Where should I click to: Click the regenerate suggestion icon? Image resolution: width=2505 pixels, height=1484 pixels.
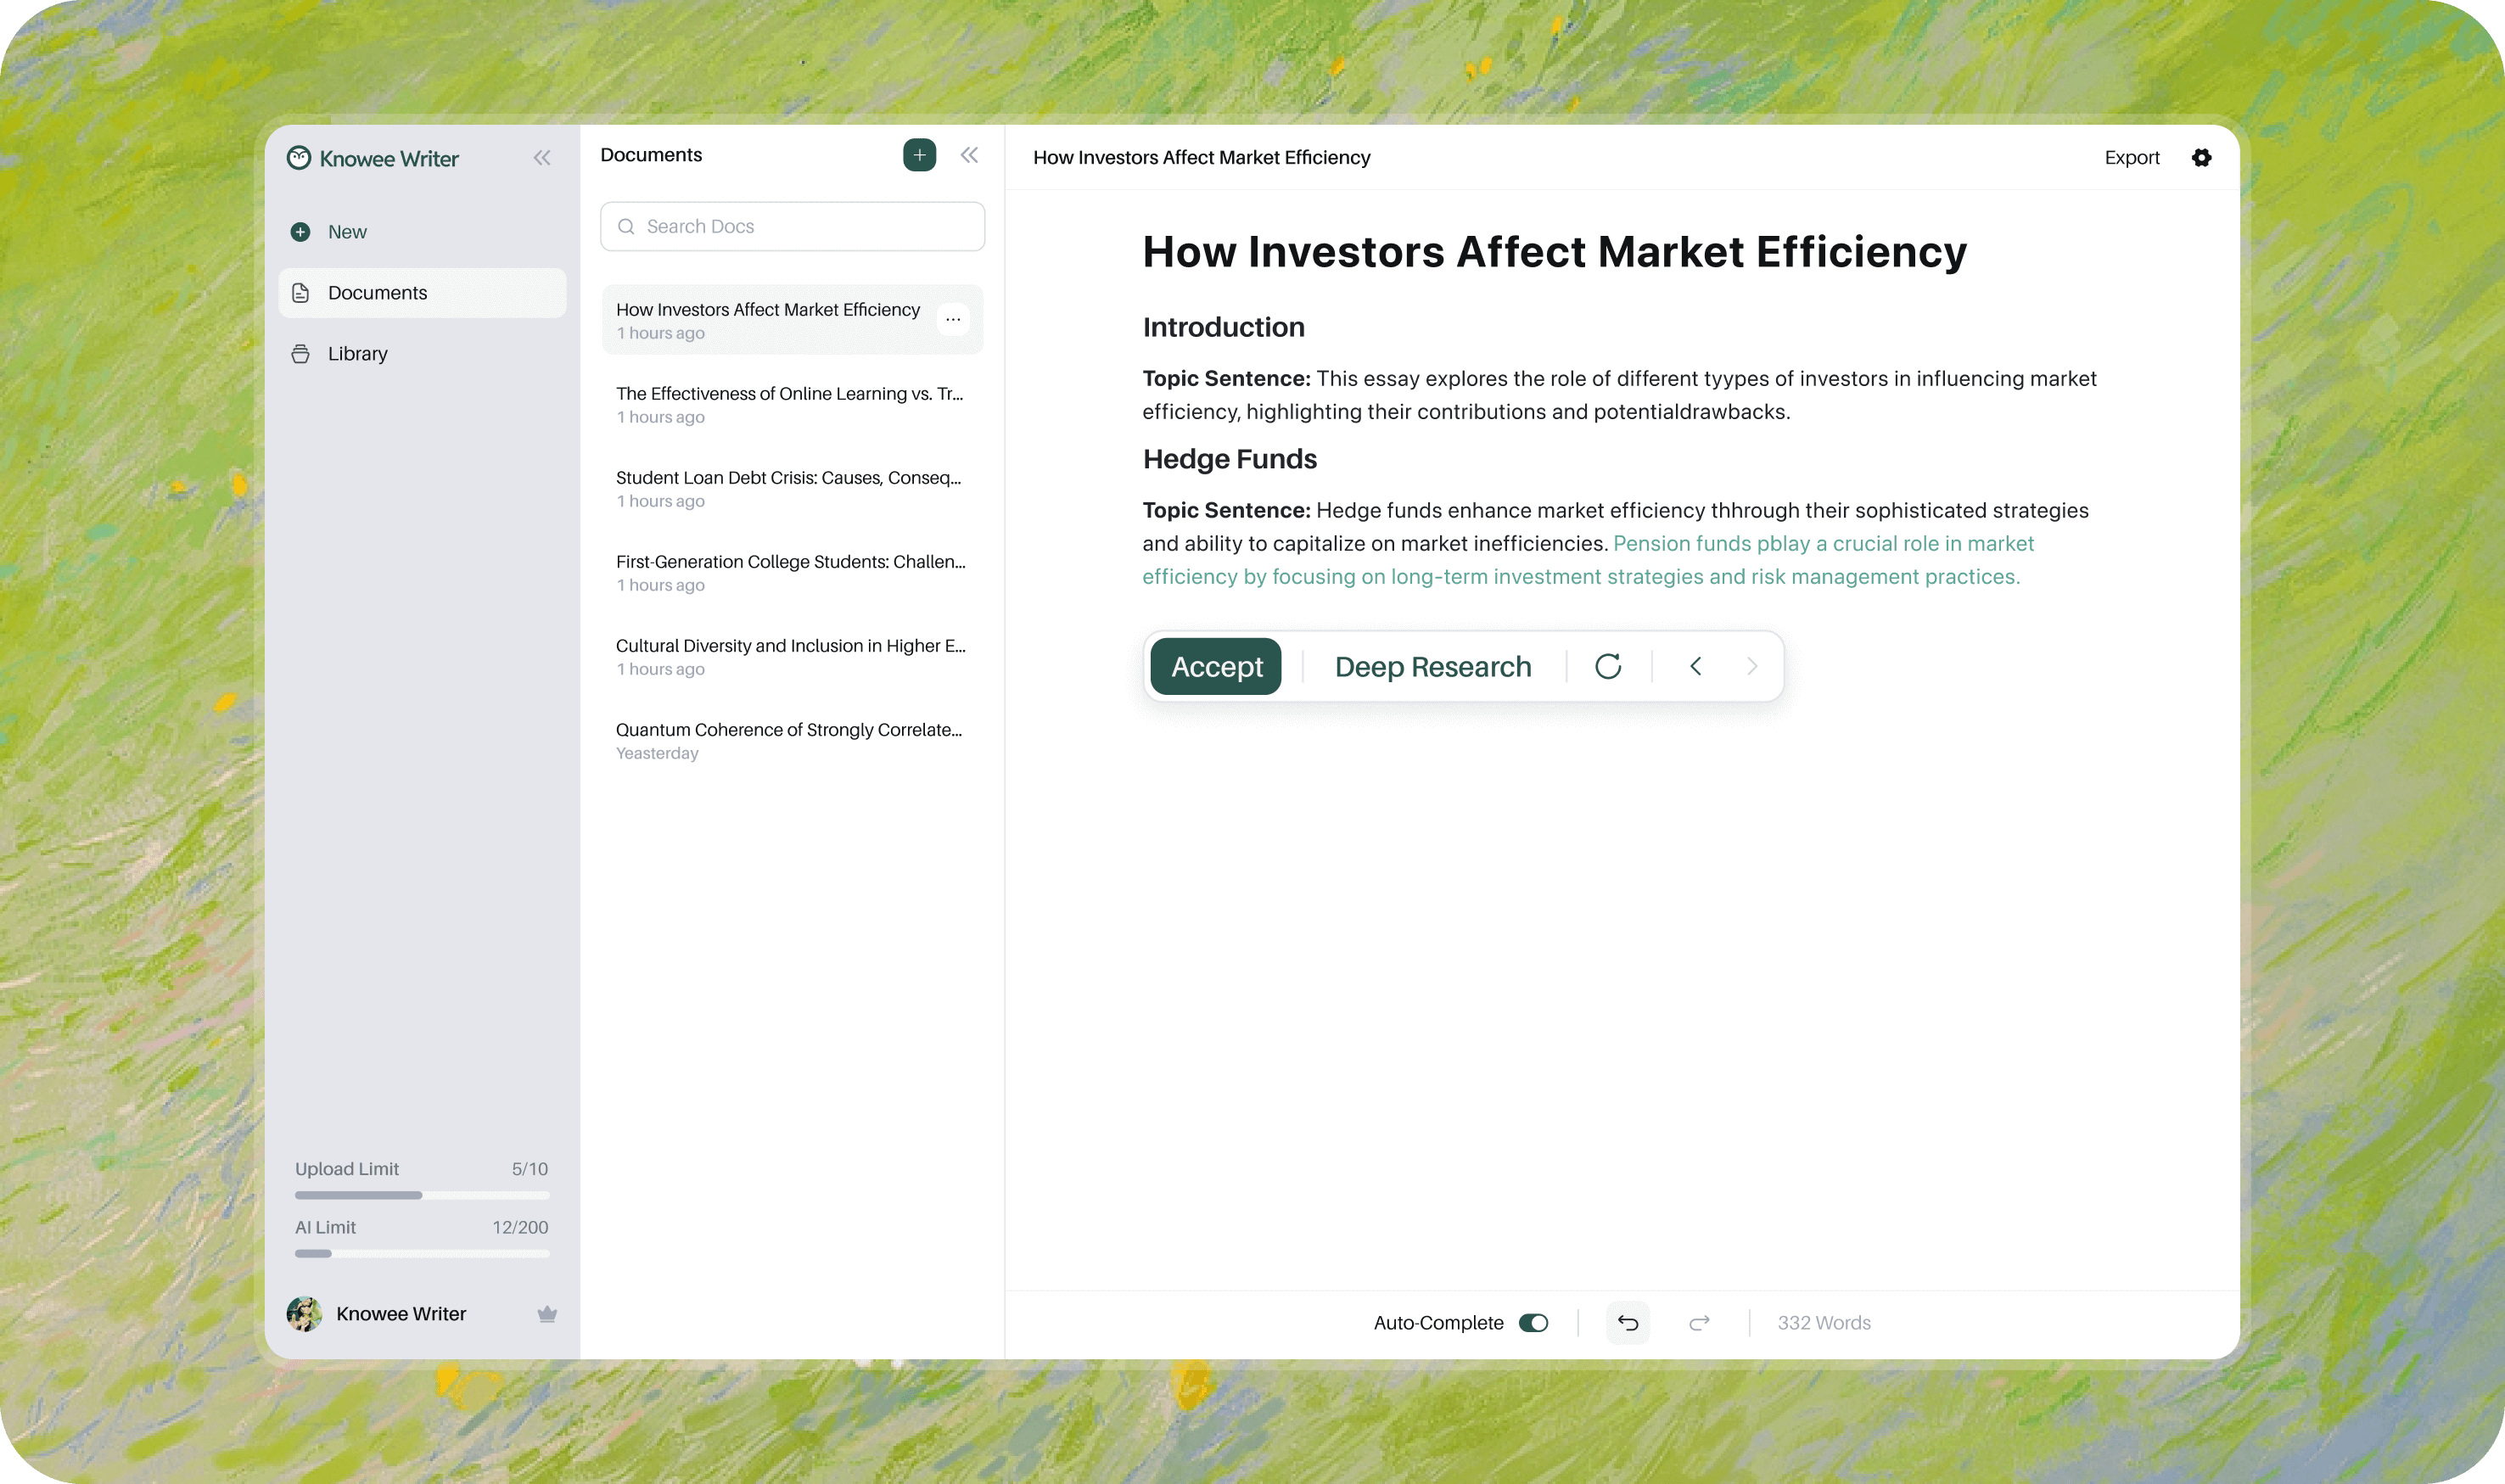[x=1607, y=666]
